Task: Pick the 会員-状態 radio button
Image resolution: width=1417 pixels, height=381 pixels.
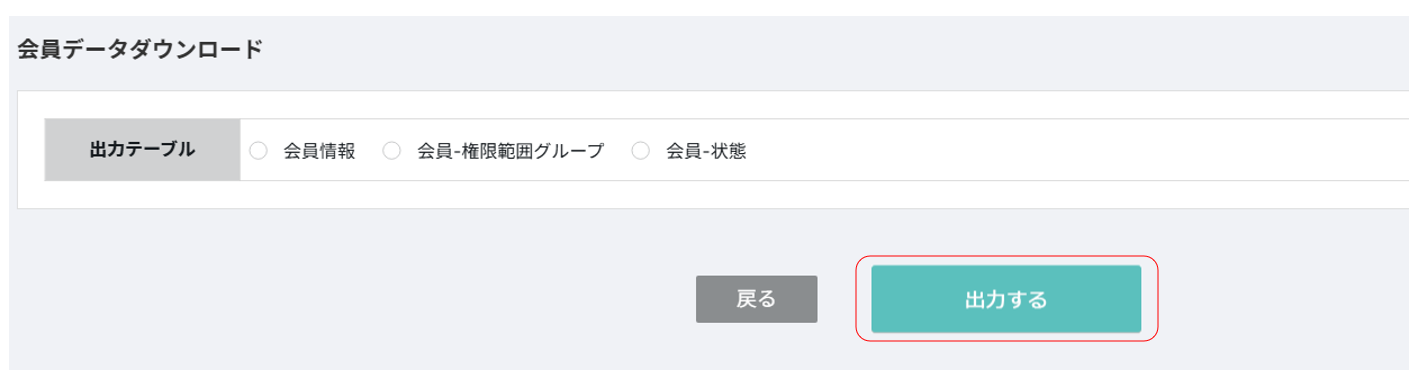Action: pyautogui.click(x=641, y=151)
